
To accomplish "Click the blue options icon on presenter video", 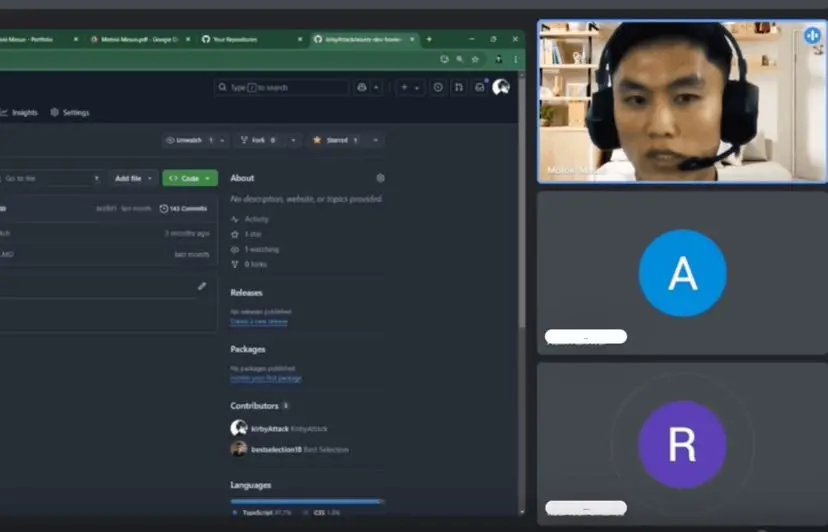I will pyautogui.click(x=812, y=35).
